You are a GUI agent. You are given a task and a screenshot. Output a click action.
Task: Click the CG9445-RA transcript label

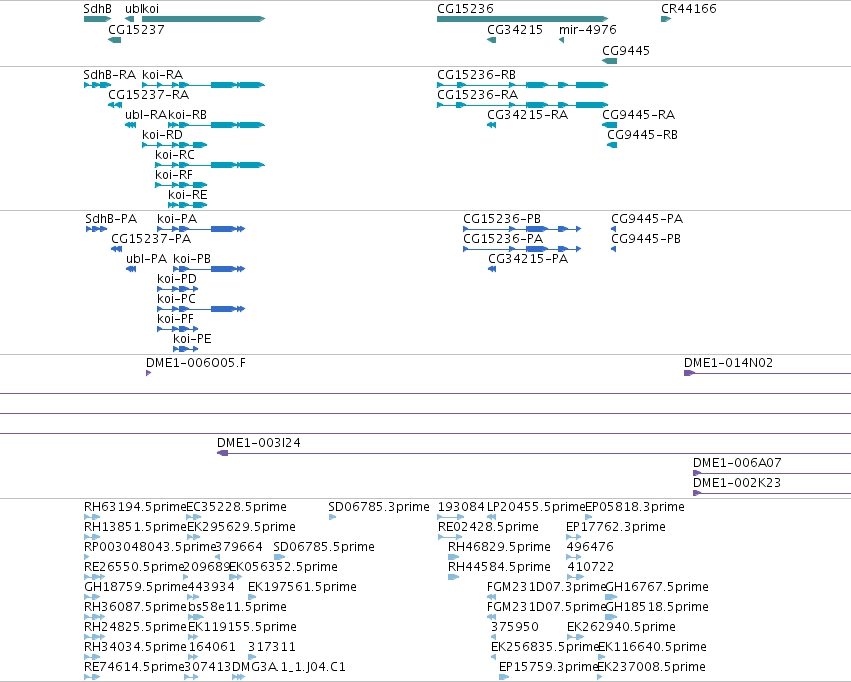coord(639,115)
